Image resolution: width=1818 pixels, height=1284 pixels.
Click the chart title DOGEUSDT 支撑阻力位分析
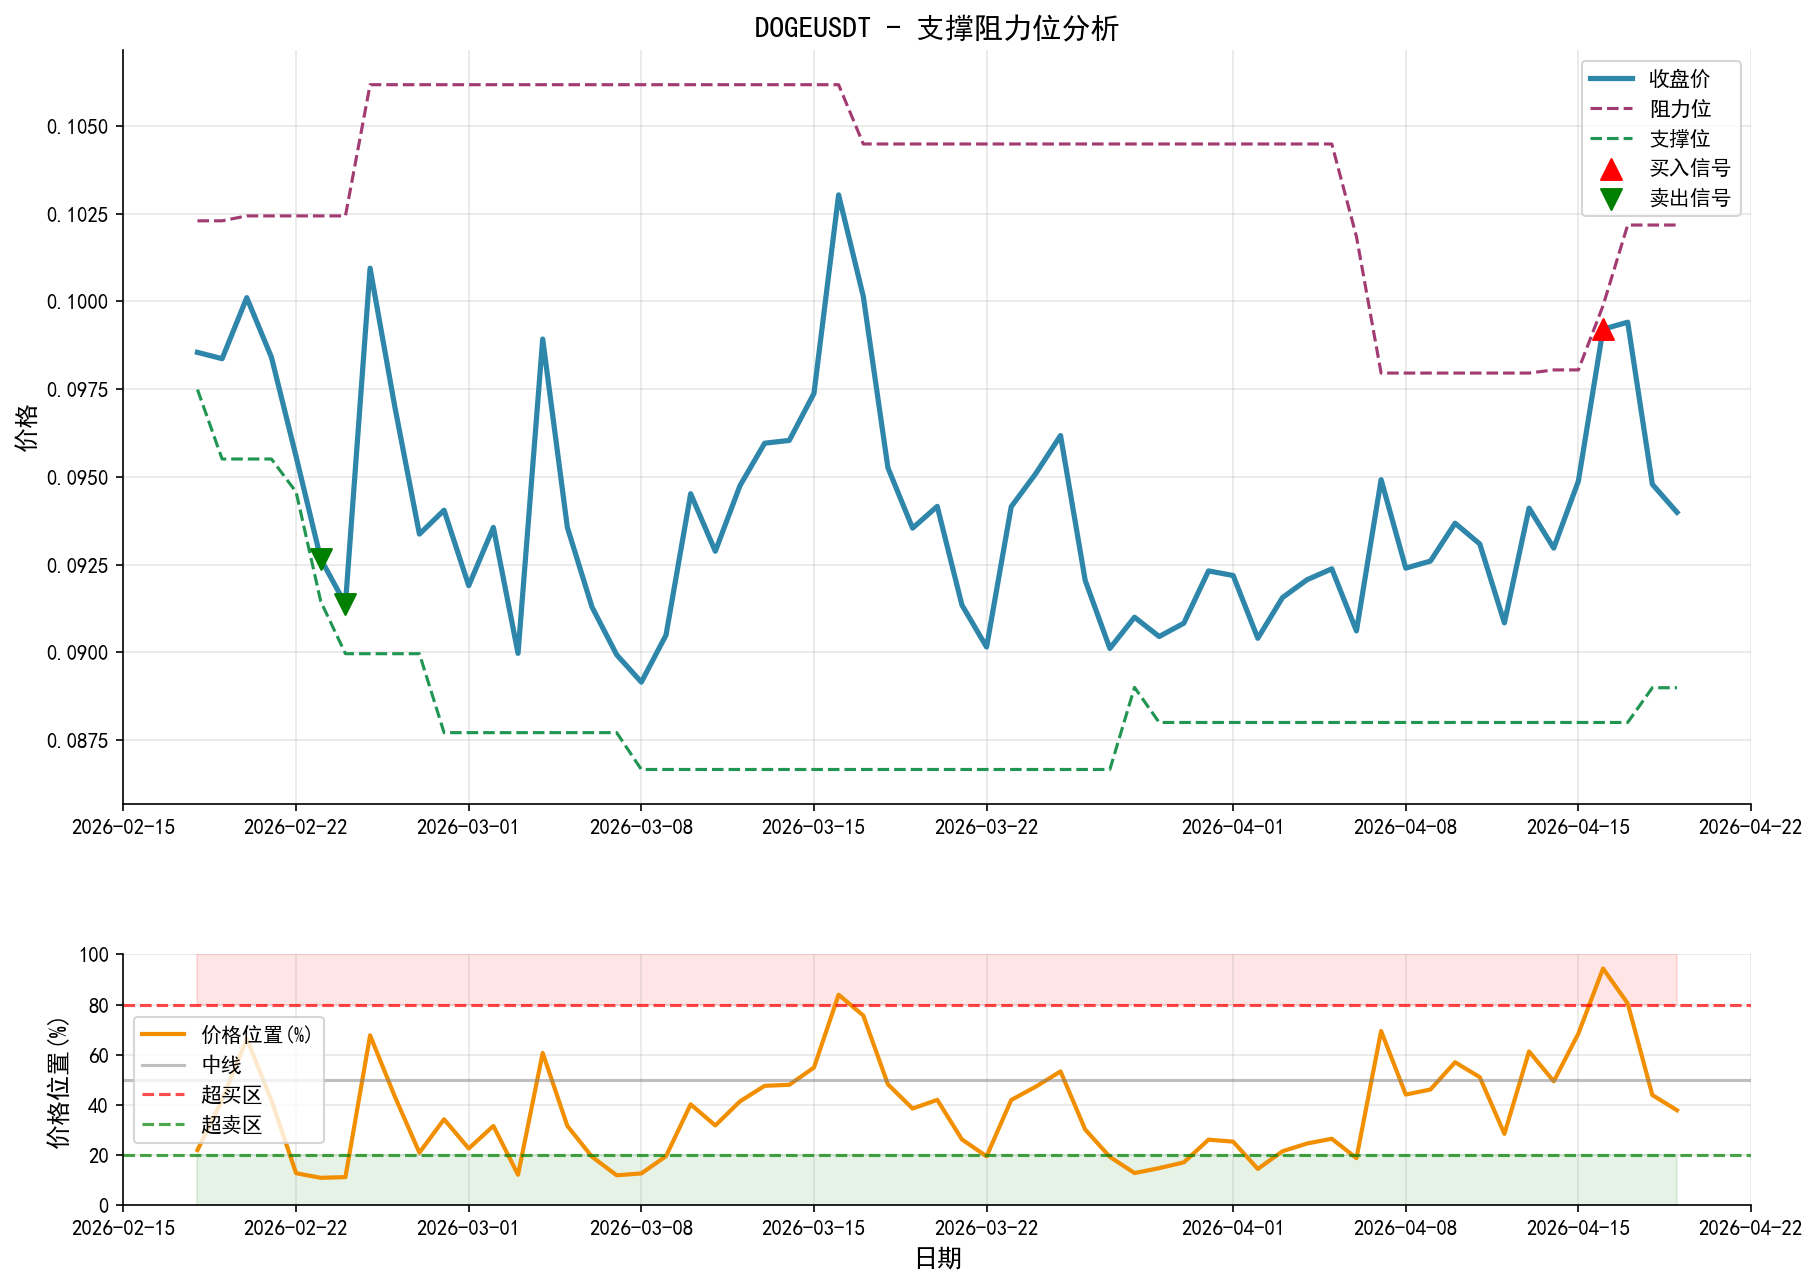pyautogui.click(x=936, y=28)
